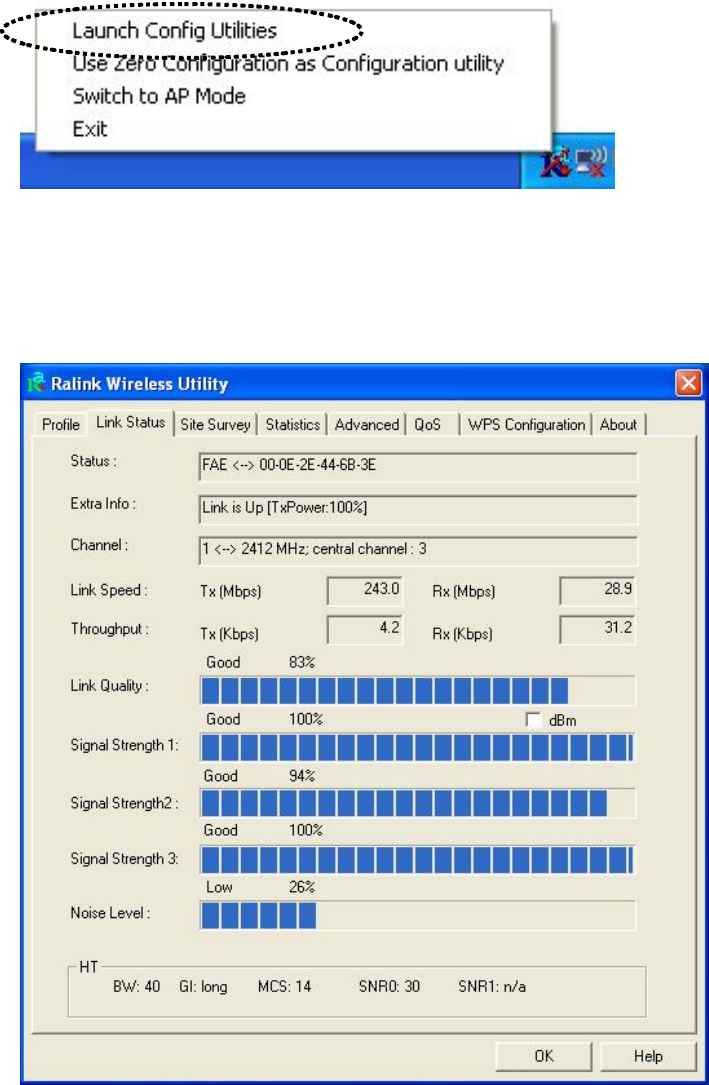Click the Tx throughput value 4.2

tap(364, 630)
